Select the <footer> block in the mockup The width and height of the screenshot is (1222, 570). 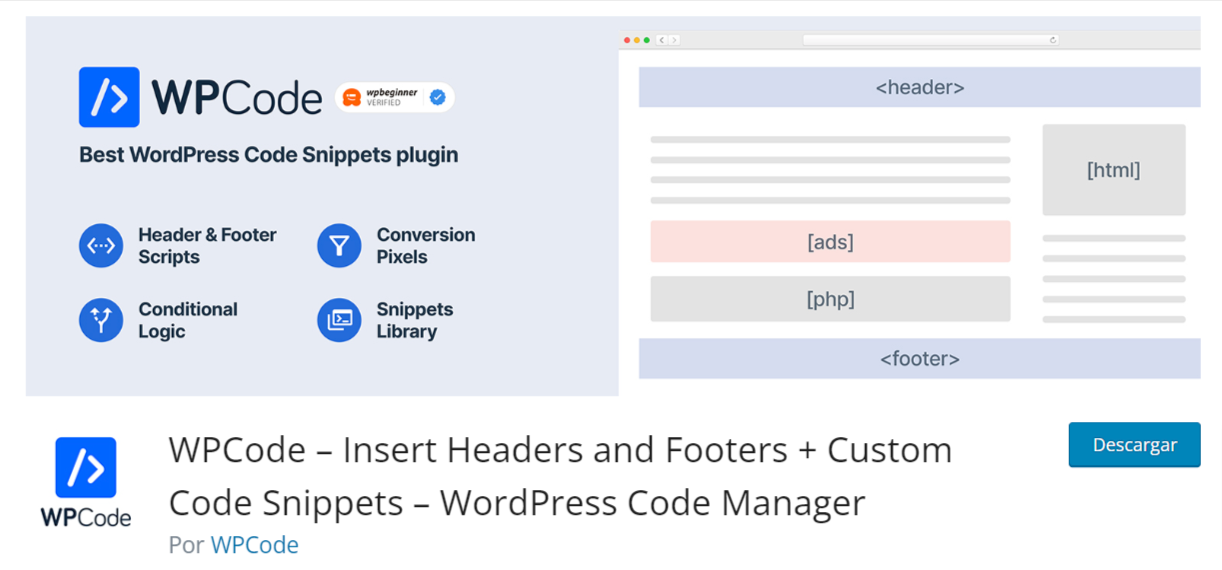click(x=919, y=358)
